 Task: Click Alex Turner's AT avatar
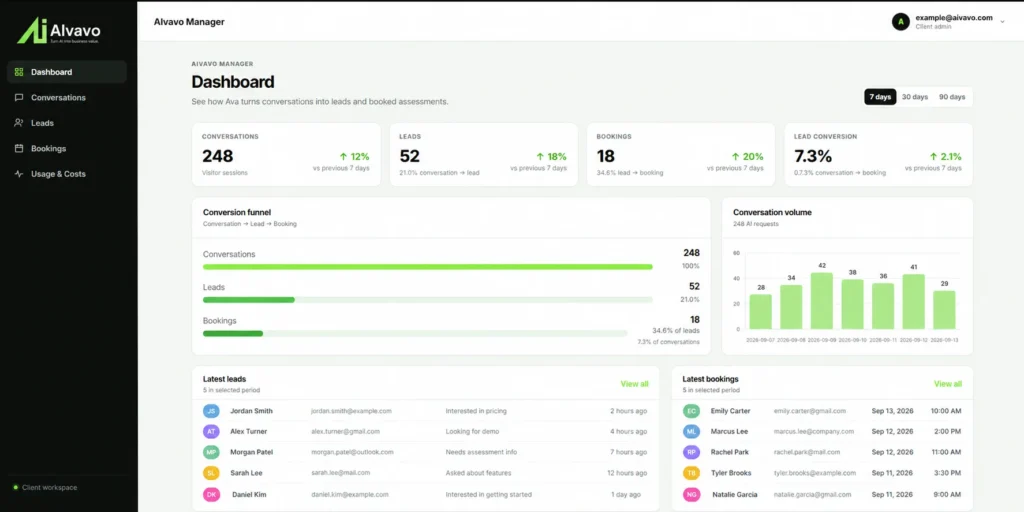(x=210, y=432)
